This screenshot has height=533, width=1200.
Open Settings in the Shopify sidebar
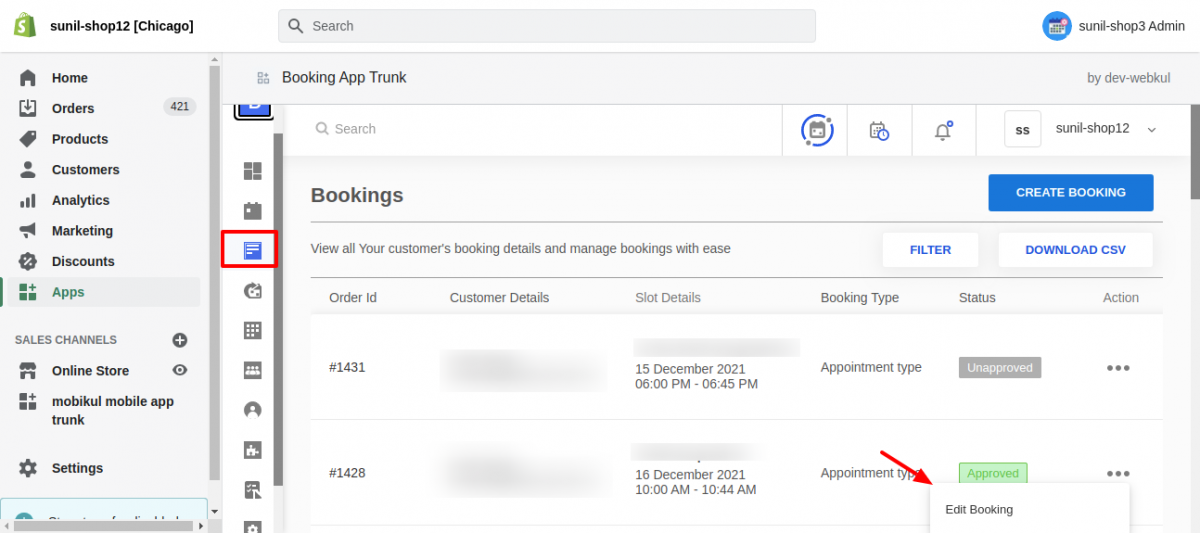coord(77,468)
